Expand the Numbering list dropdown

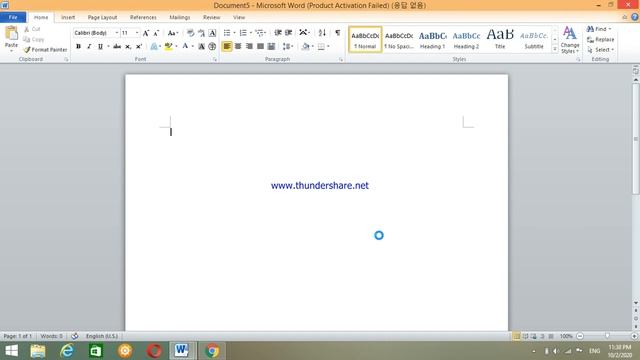tap(251, 33)
